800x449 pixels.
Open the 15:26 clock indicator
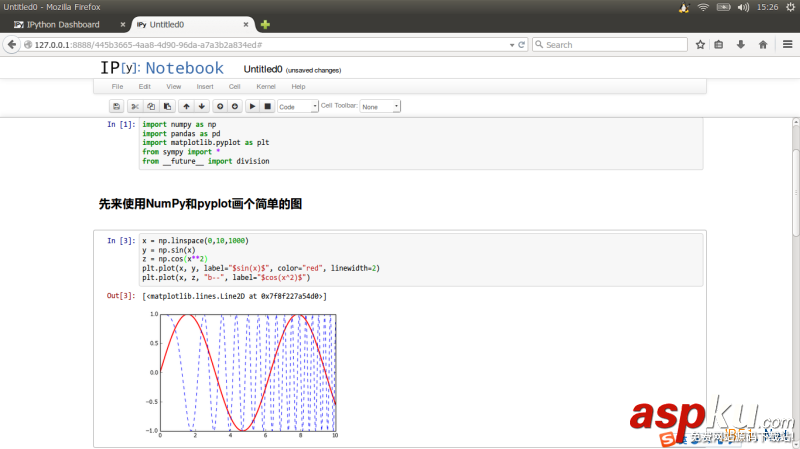click(767, 7)
